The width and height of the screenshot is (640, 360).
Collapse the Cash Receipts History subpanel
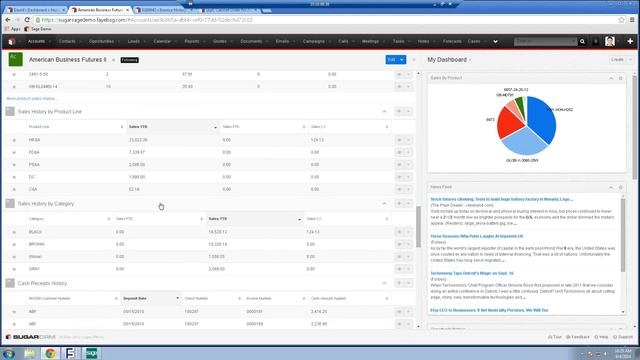point(384,283)
